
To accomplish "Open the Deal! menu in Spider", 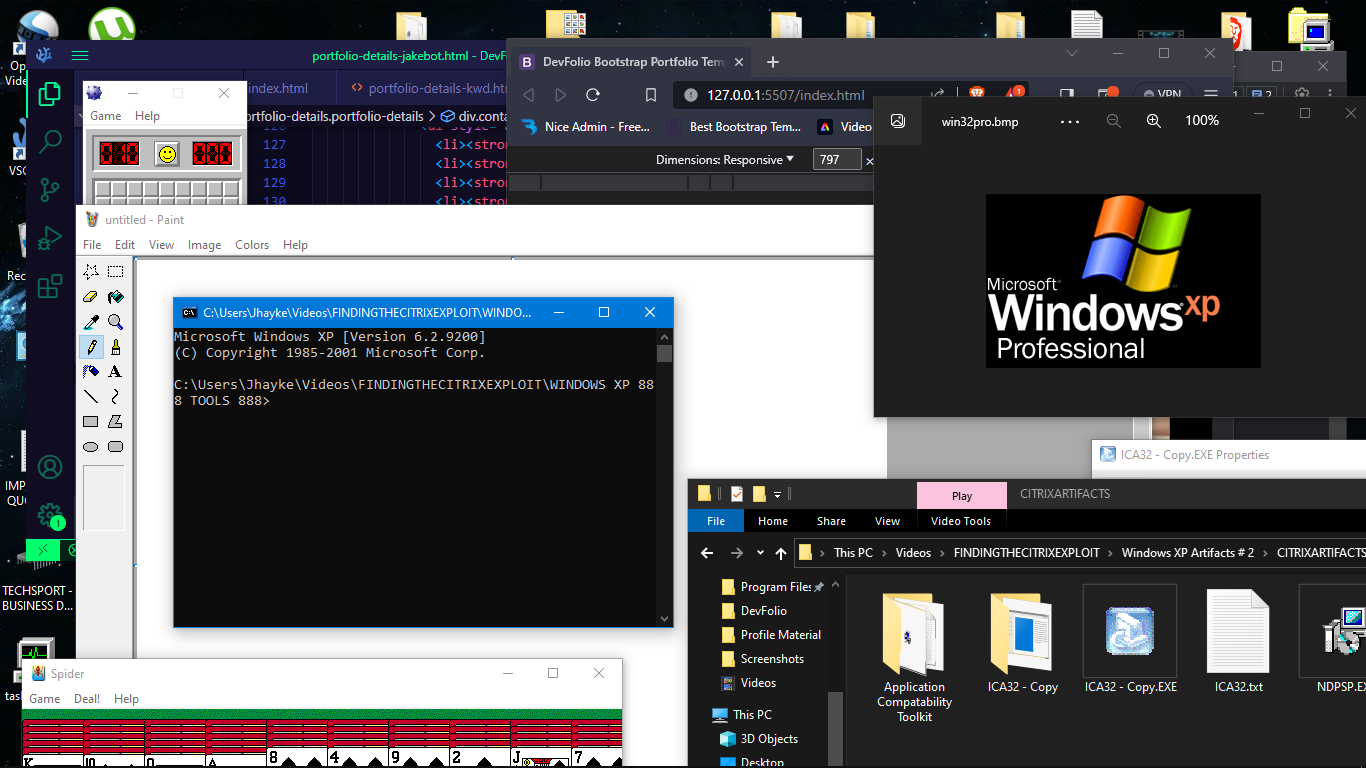I will 87,699.
